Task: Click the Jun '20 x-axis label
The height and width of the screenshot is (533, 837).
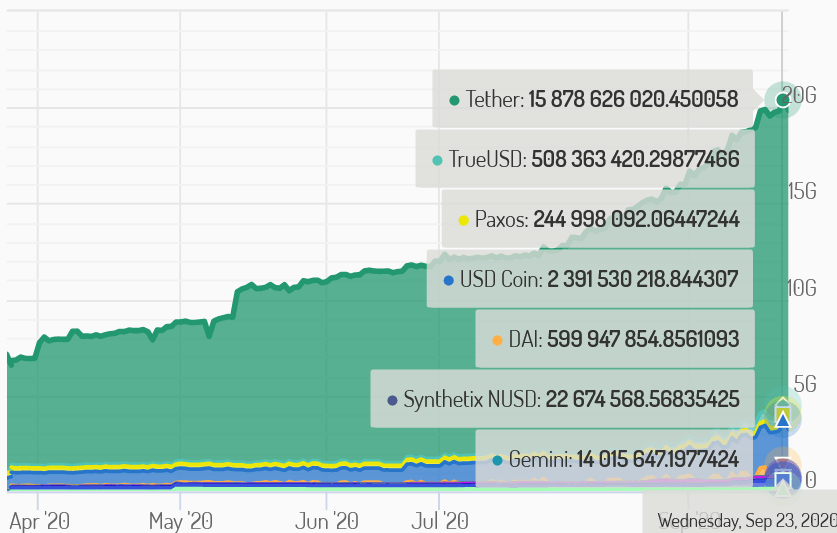Action: [327, 521]
